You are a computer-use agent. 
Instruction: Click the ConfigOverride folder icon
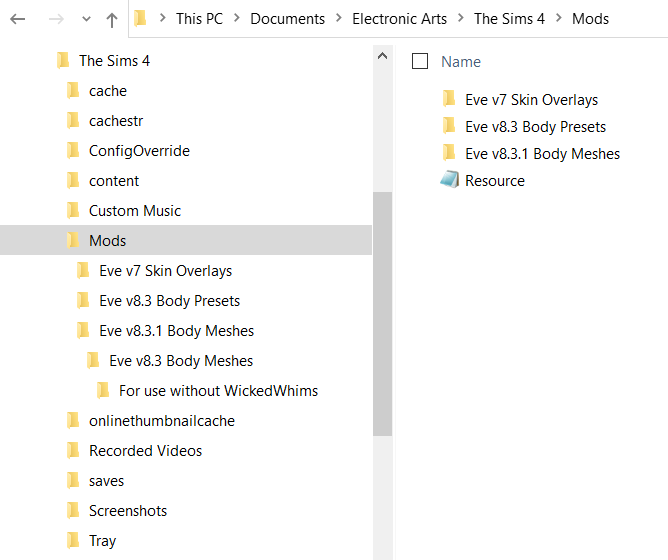click(x=73, y=150)
